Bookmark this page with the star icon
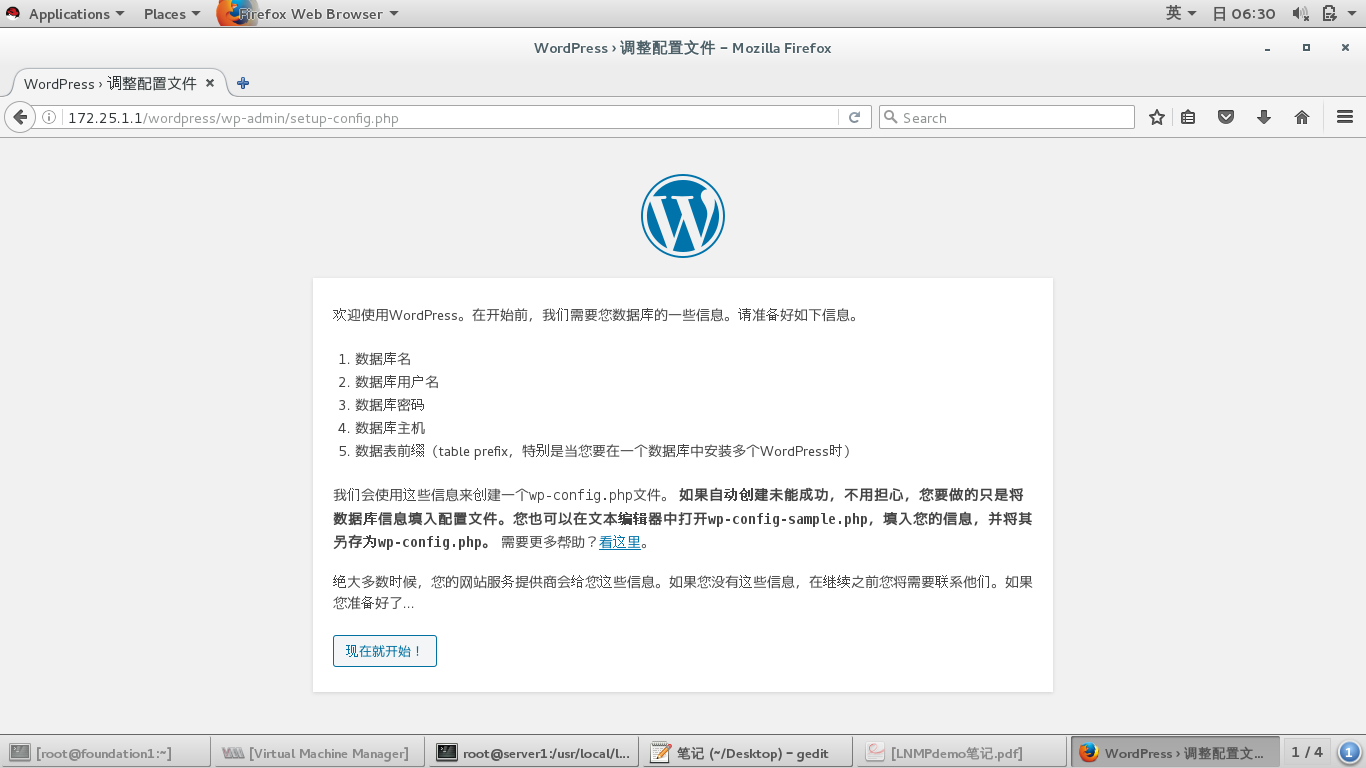1366x768 pixels. 1157,117
